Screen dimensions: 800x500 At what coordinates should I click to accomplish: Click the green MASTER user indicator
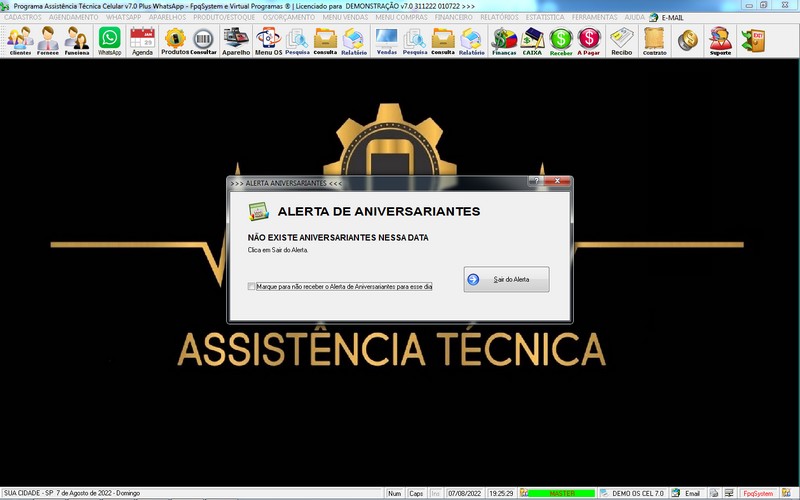[561, 493]
